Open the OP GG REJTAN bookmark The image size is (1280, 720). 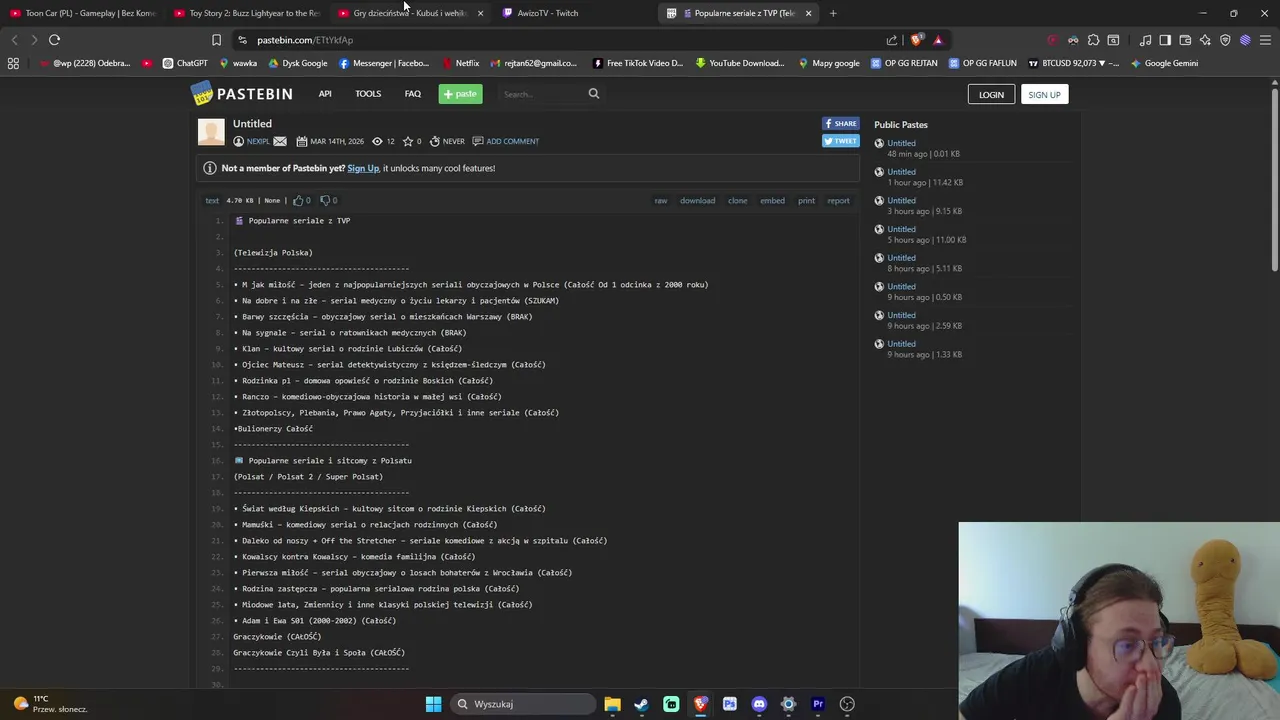904,63
